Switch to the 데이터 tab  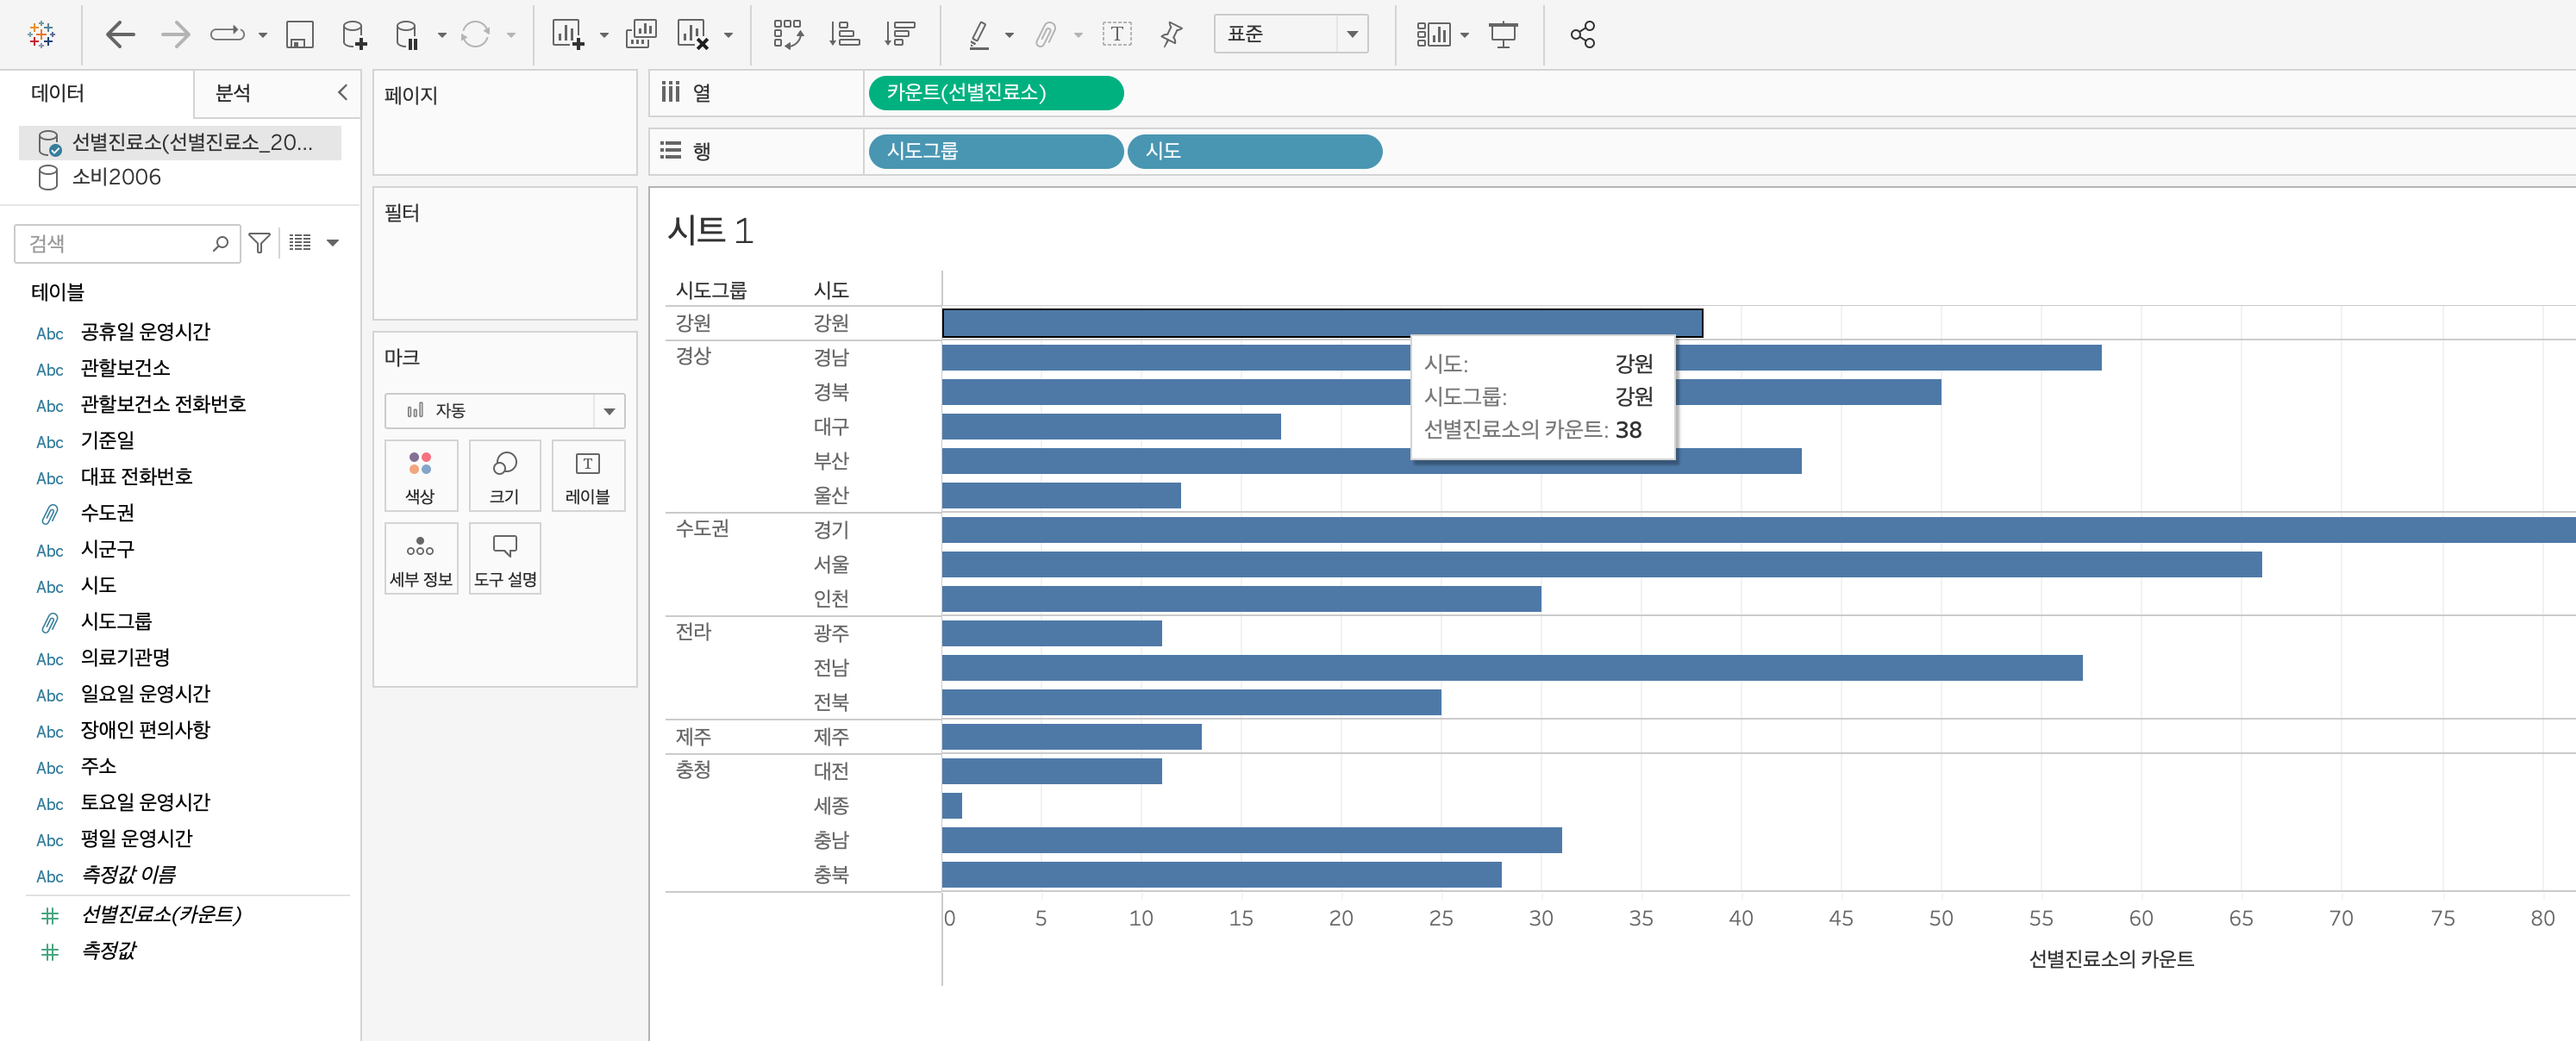click(x=57, y=93)
